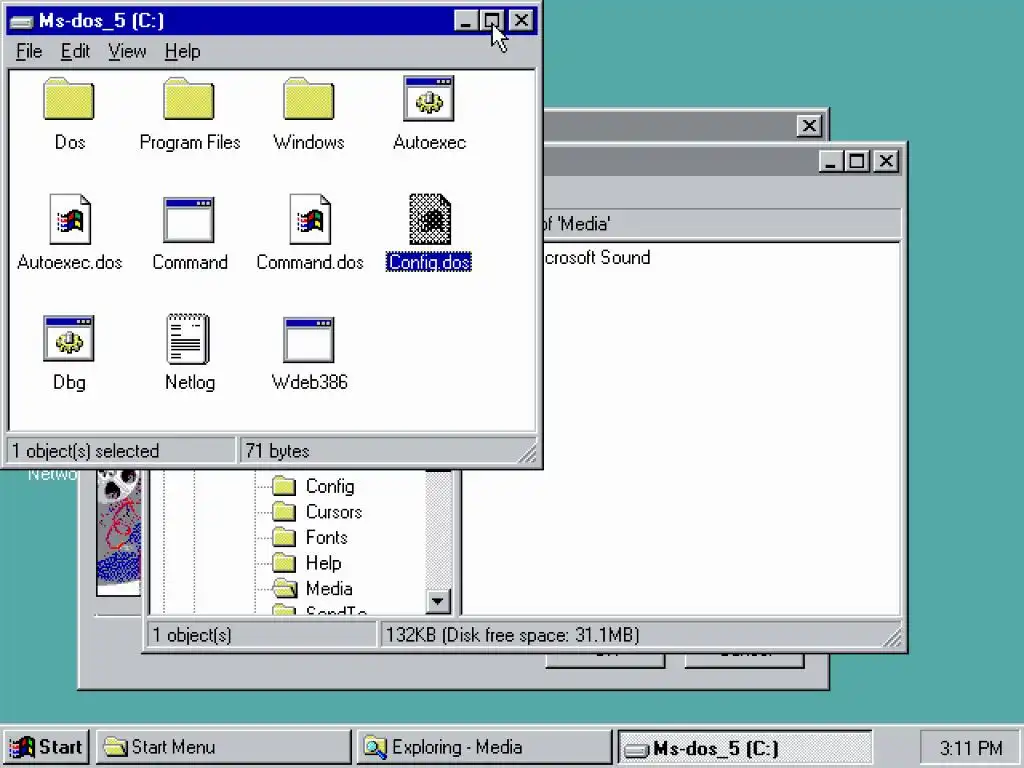
Task: Select the Autoexec.dos file icon
Action: (69, 219)
